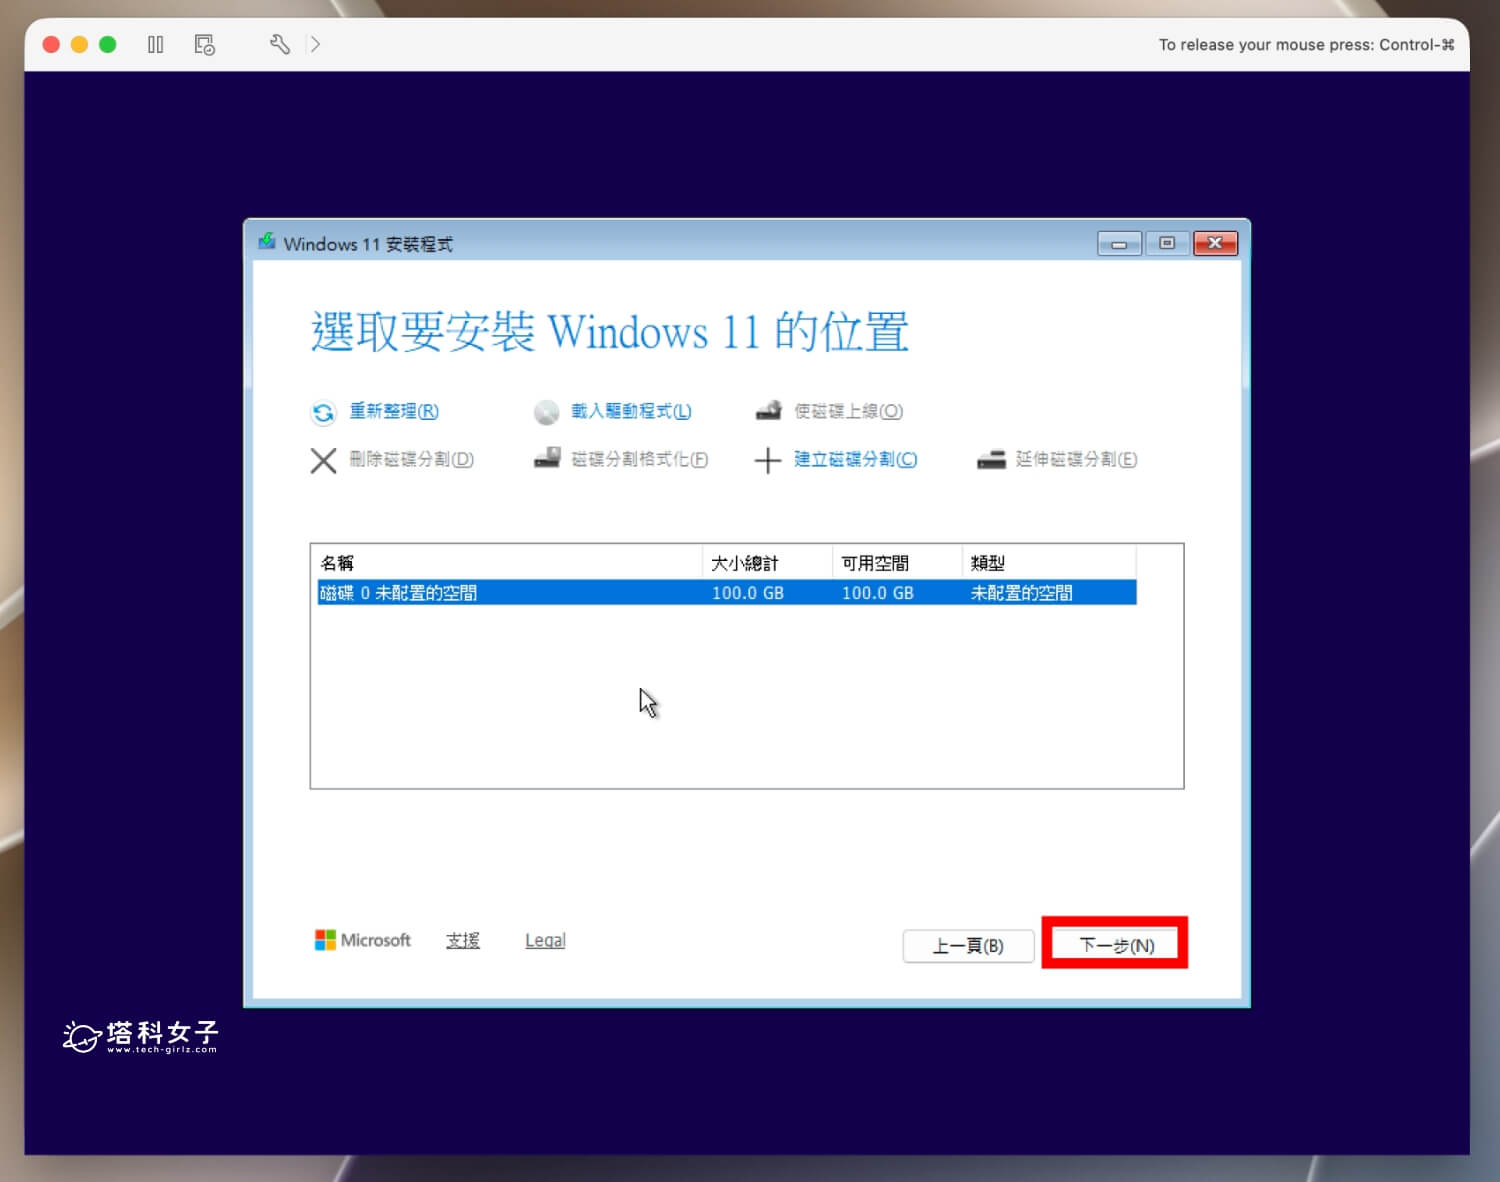This screenshot has width=1500, height=1182.
Task: Click the refresh icon beside 重新整理
Action: click(x=323, y=412)
